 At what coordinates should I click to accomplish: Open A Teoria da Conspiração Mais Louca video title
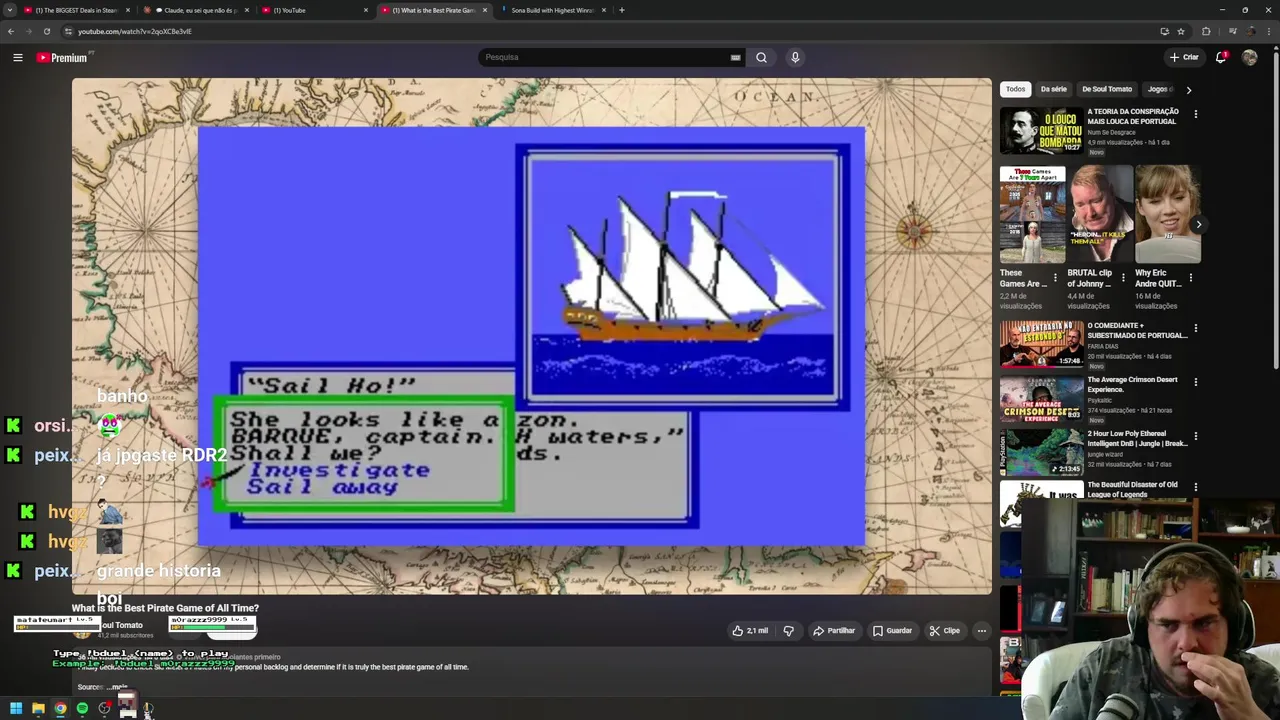(1133, 116)
